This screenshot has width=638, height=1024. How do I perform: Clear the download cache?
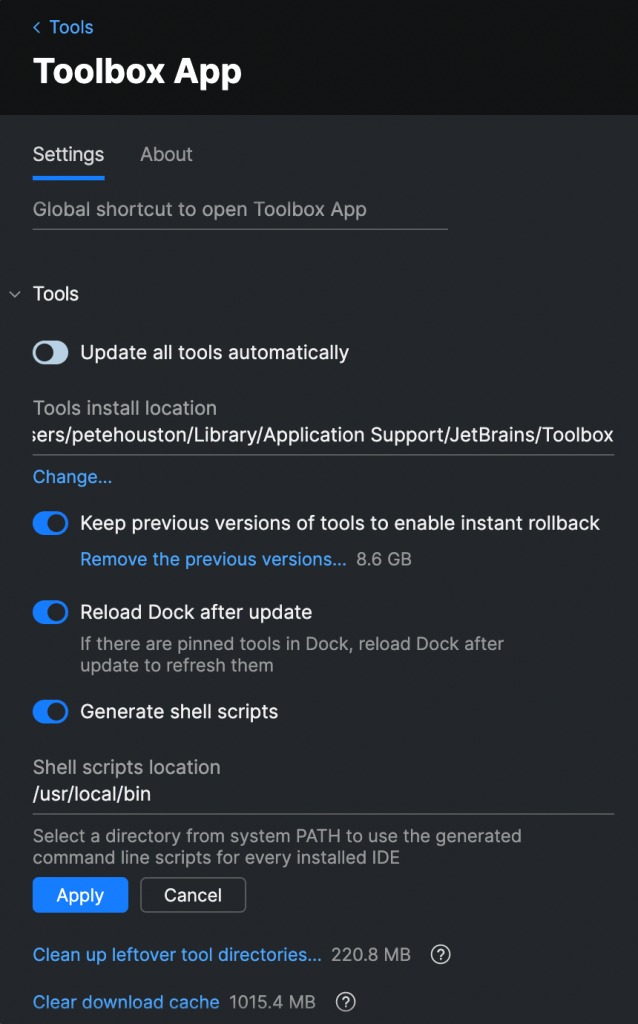(x=126, y=1002)
